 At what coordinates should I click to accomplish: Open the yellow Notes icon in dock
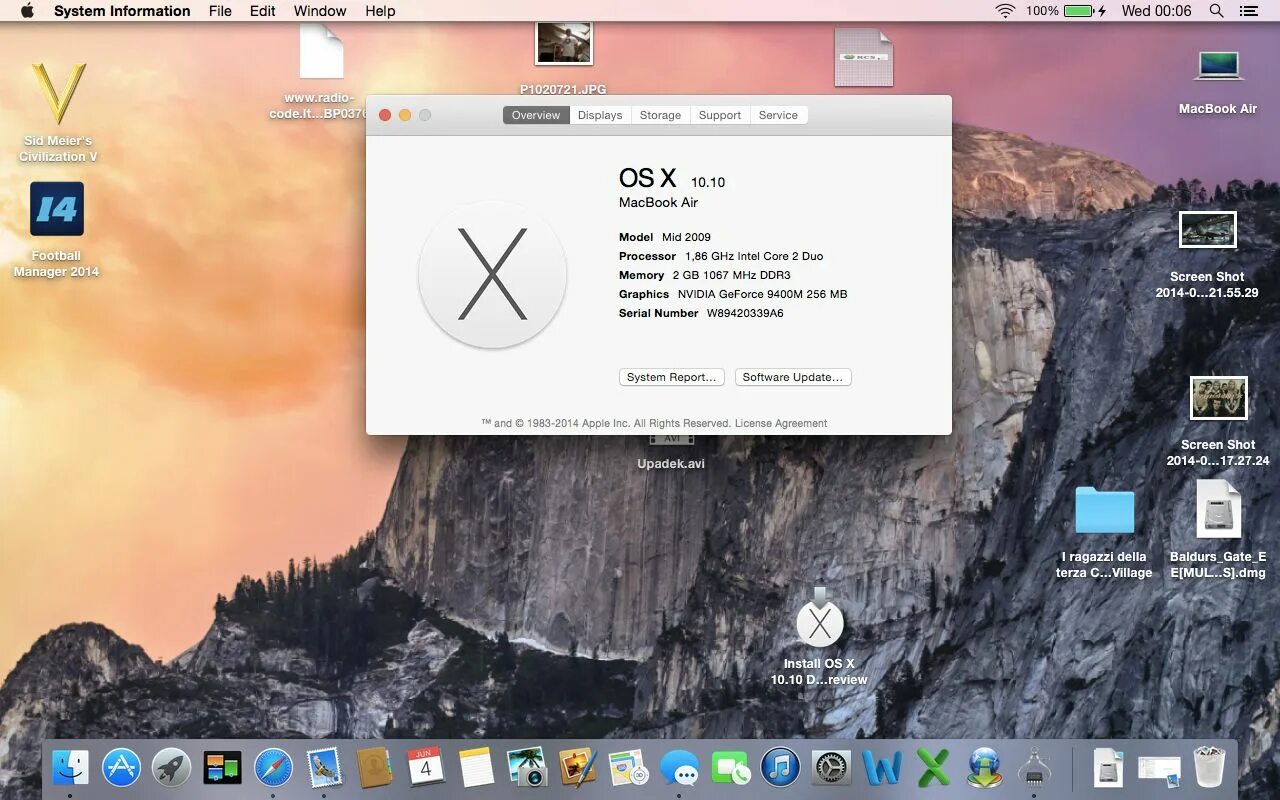477,768
